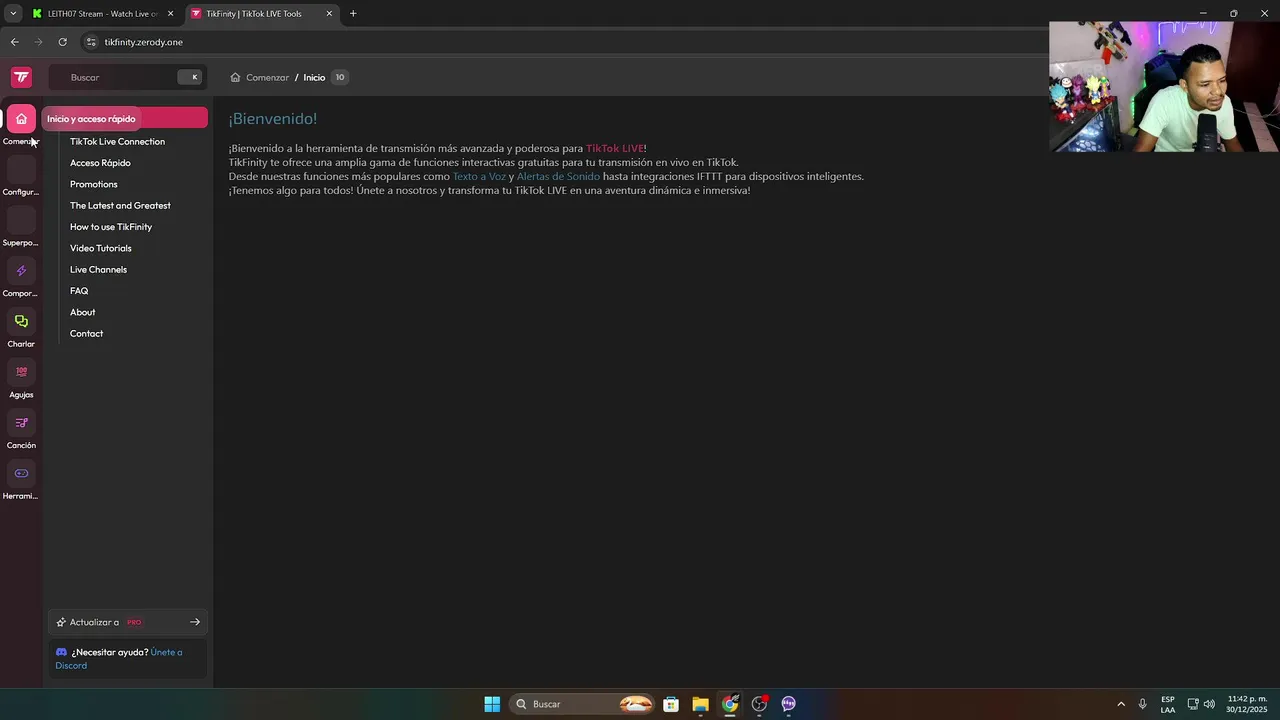The width and height of the screenshot is (1280, 720).
Task: Click Chrome icon in taskbar
Action: click(x=730, y=704)
